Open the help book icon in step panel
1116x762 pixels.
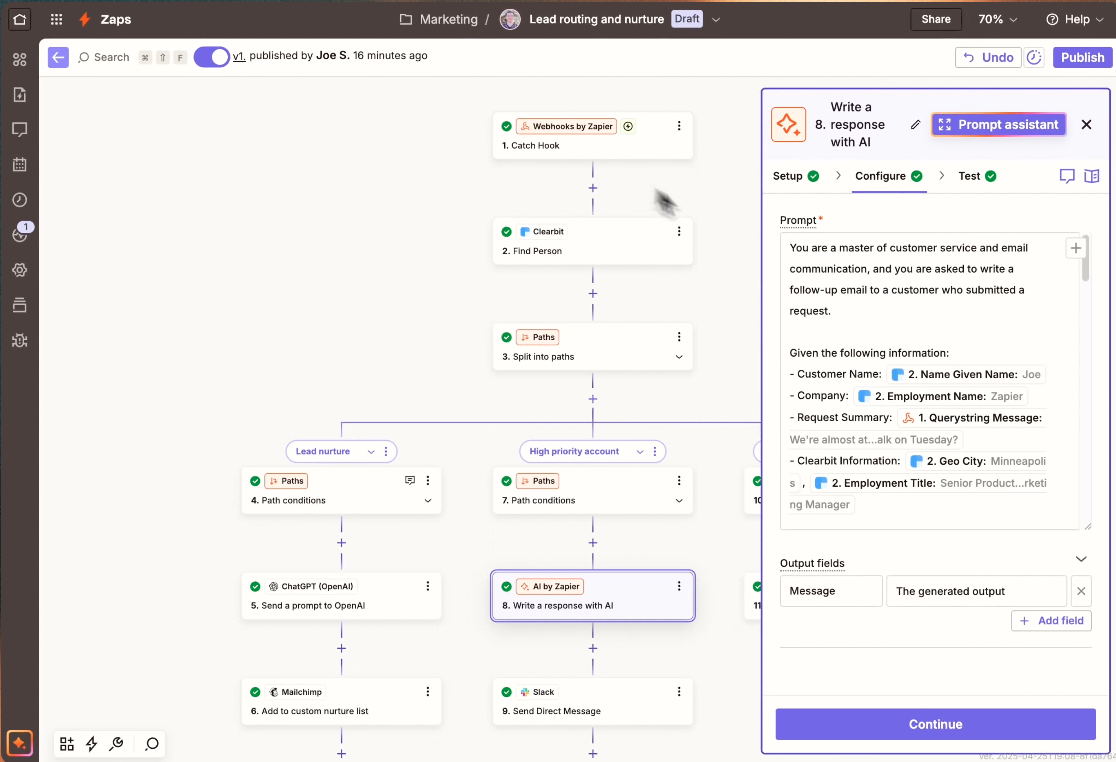(x=1092, y=176)
